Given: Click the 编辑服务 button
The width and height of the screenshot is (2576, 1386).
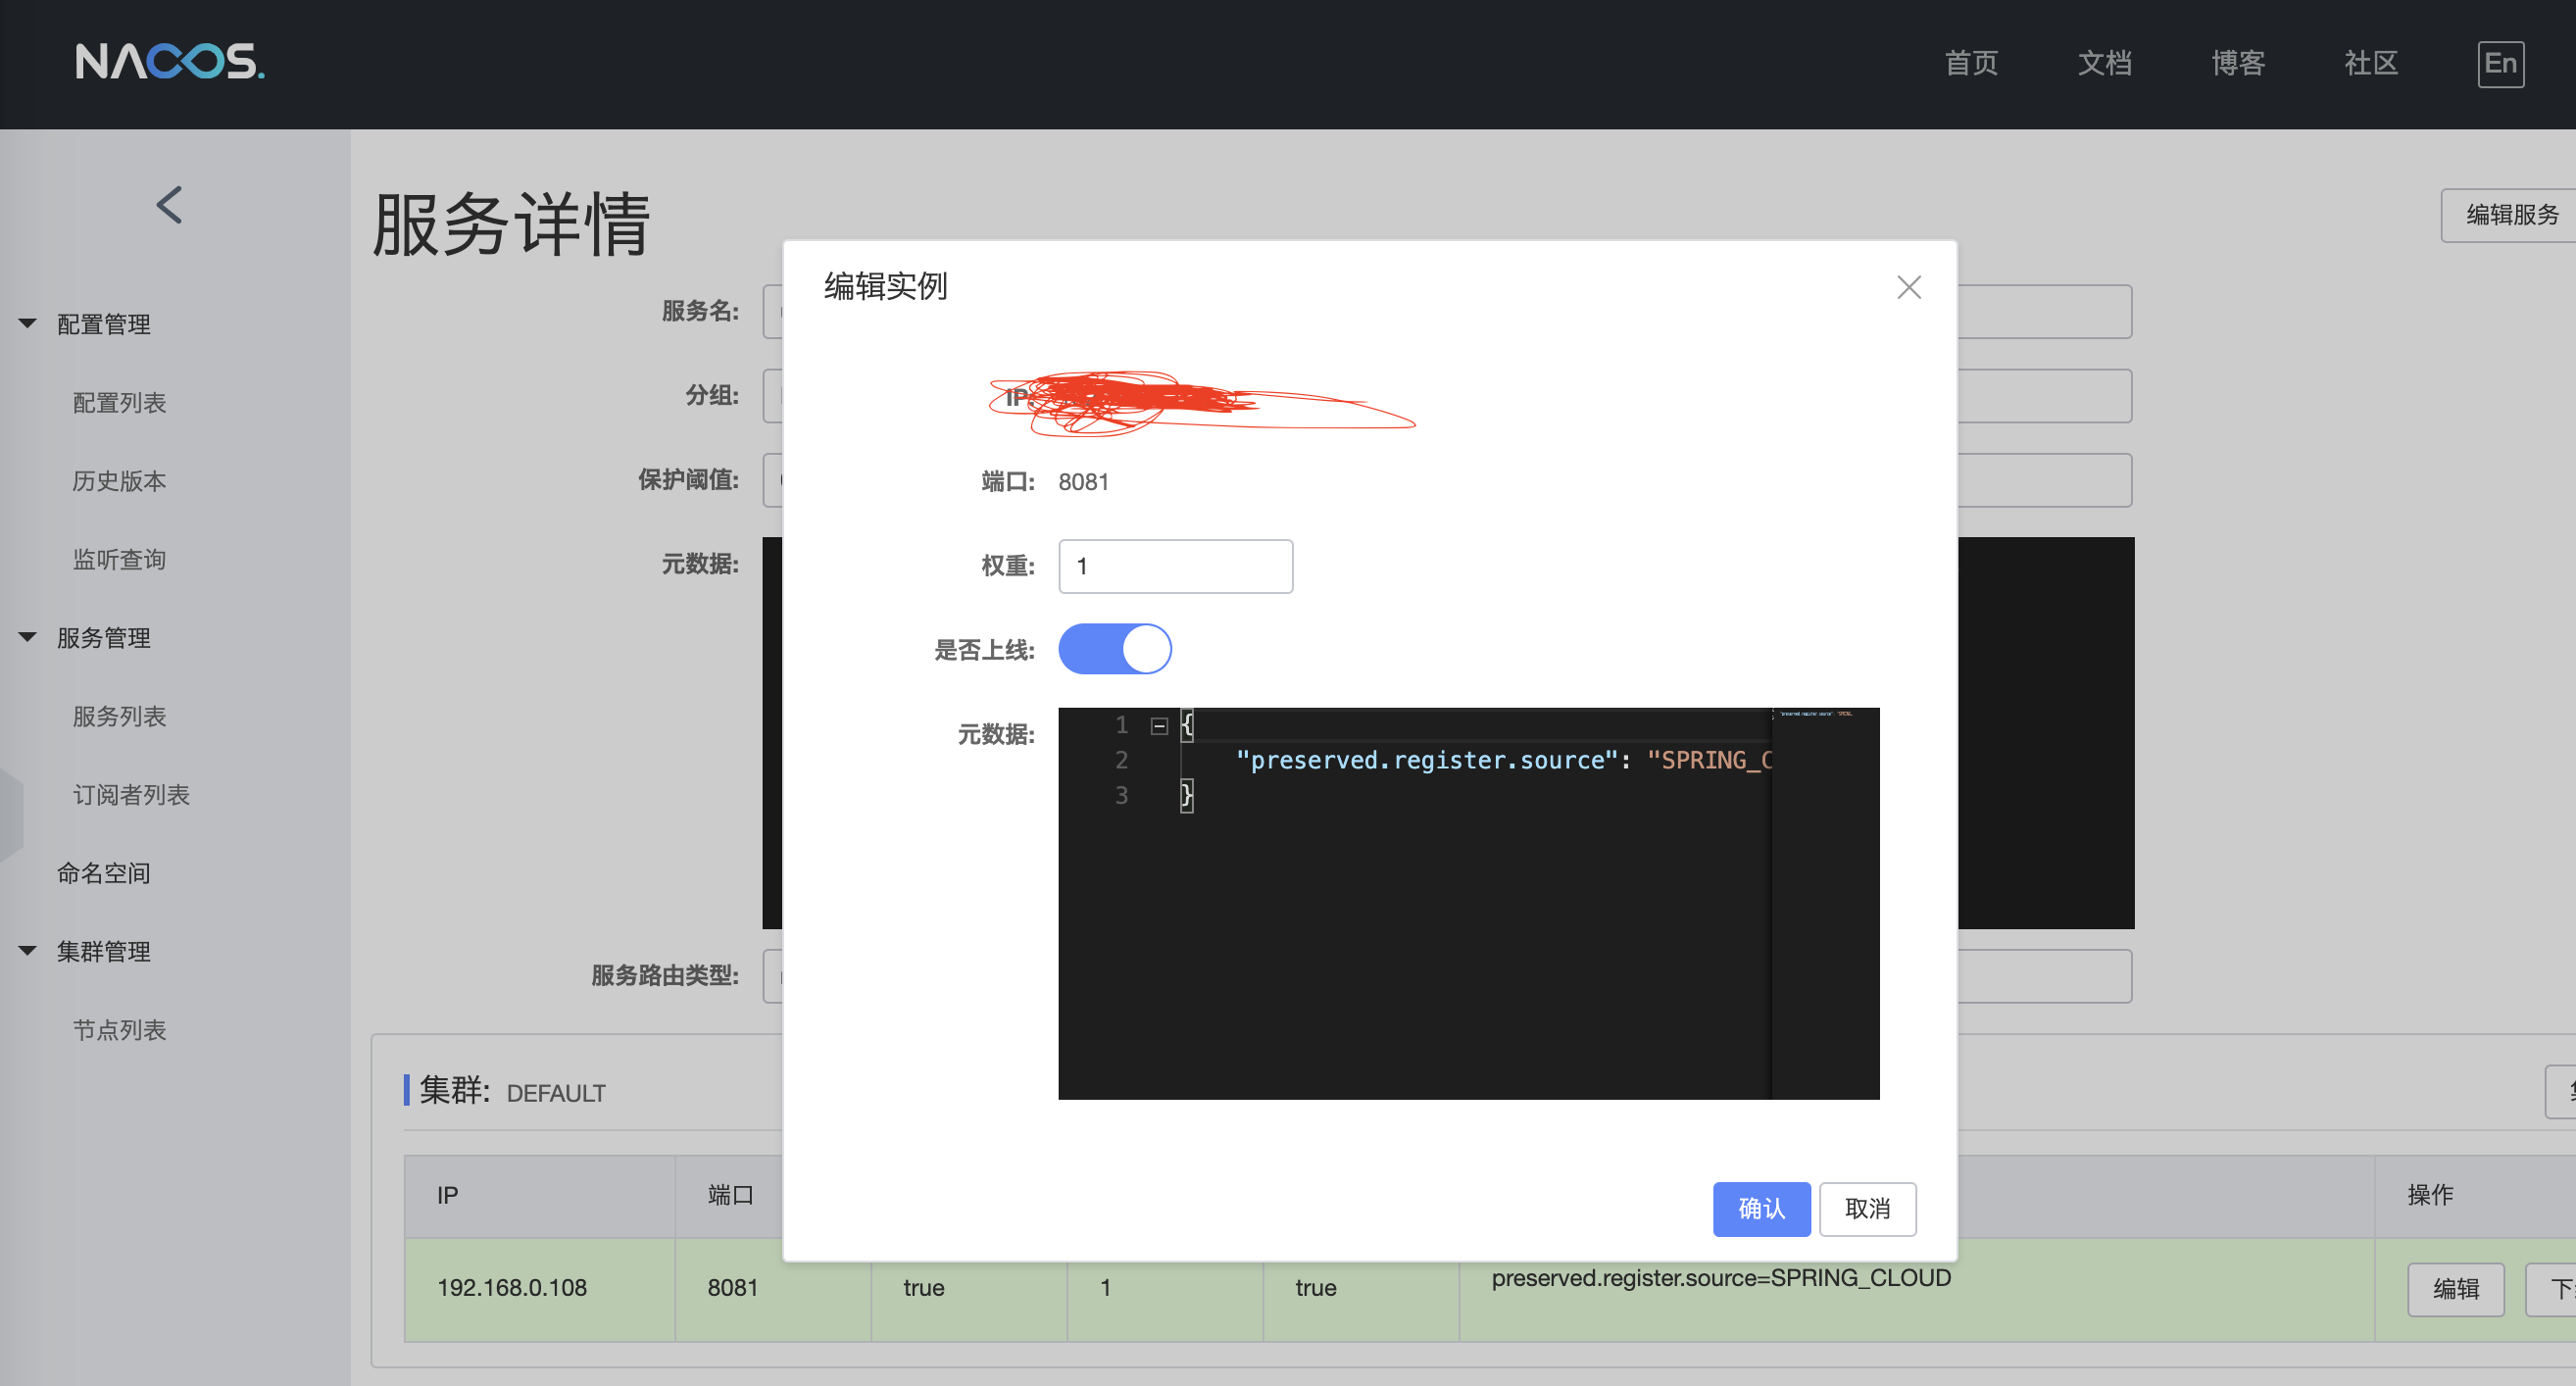Looking at the screenshot, I should point(2510,215).
